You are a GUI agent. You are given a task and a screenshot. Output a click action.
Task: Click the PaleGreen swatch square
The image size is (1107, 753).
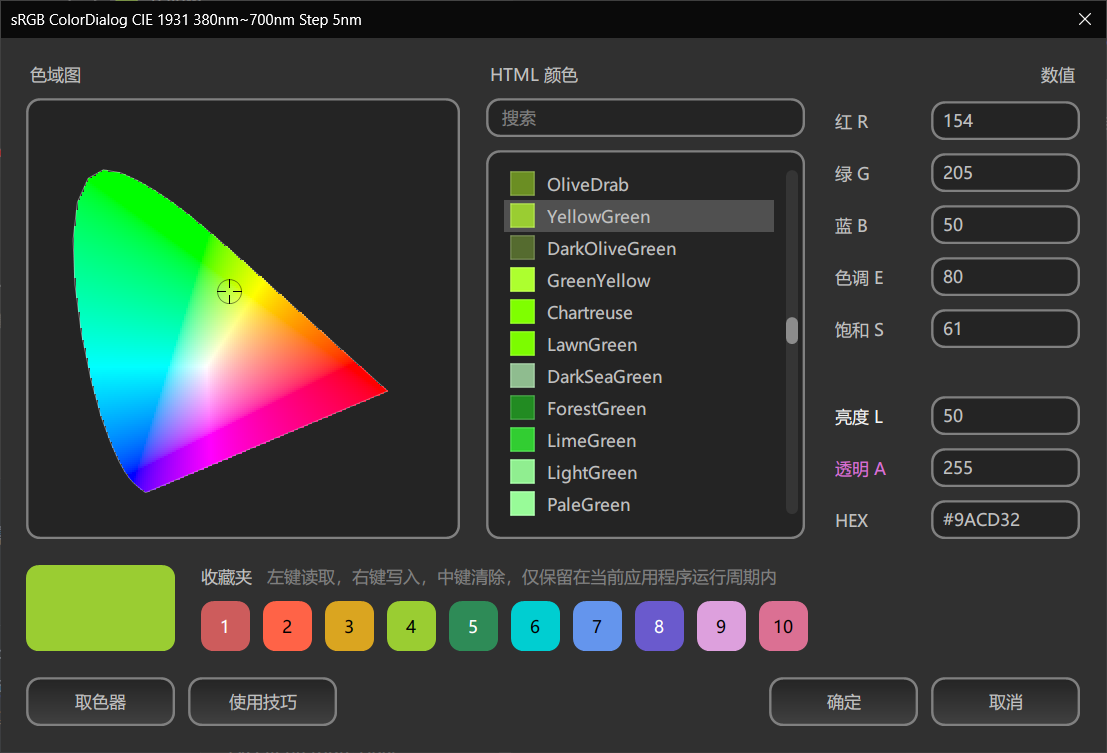pos(521,504)
